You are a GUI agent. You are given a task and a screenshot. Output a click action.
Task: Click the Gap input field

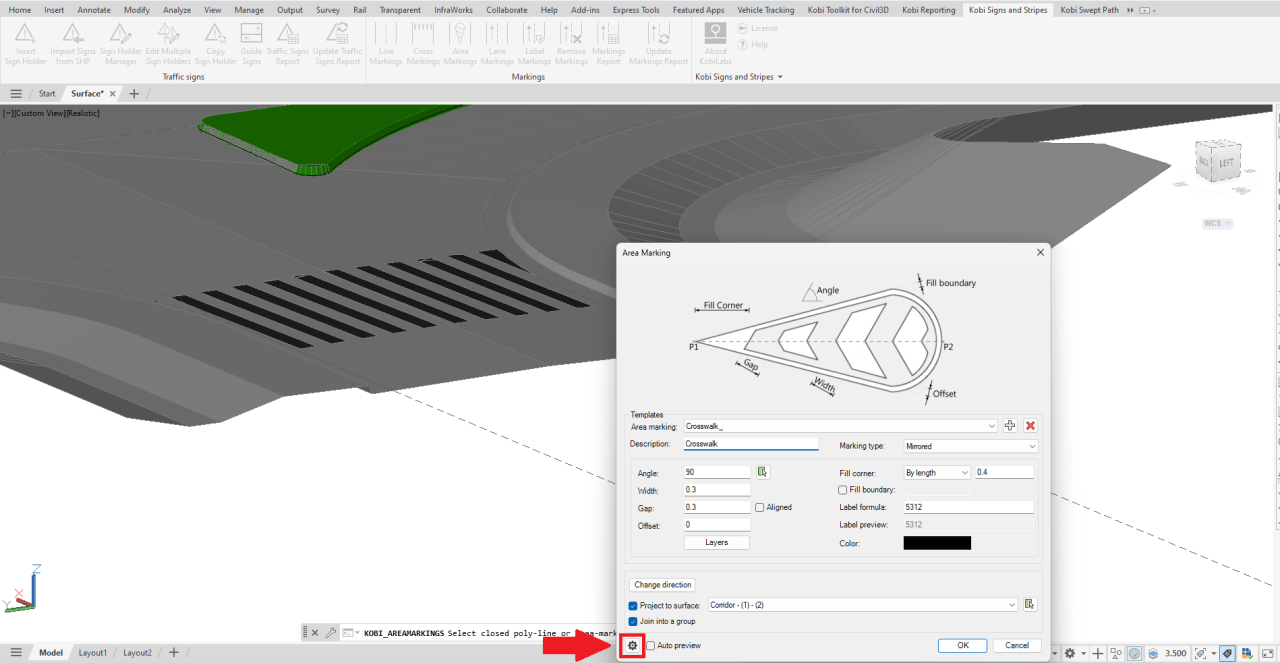[x=717, y=507]
